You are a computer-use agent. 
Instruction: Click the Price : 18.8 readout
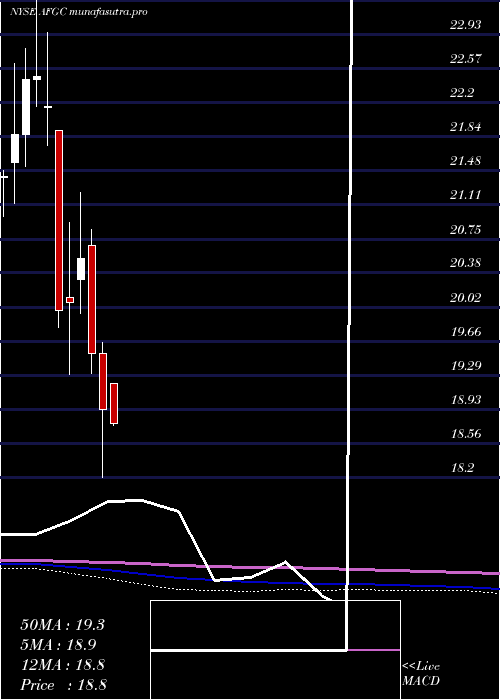(x=63, y=685)
